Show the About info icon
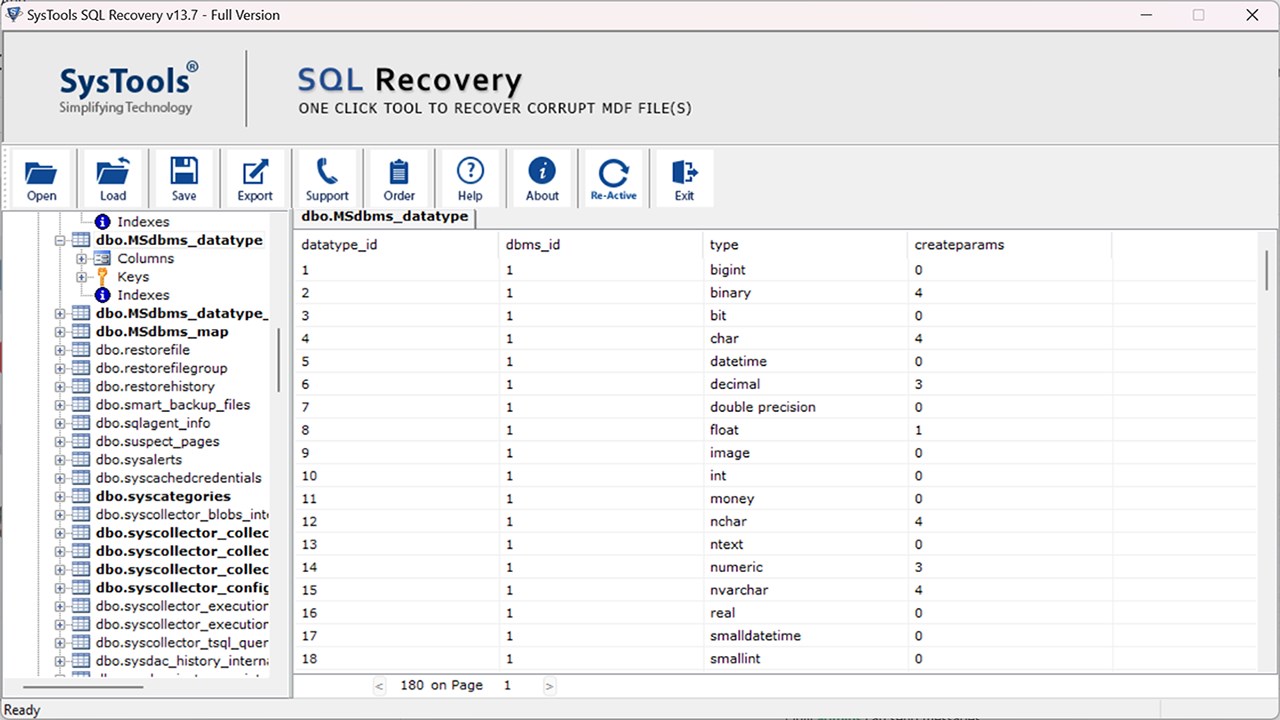This screenshot has width=1280, height=720. (x=542, y=179)
